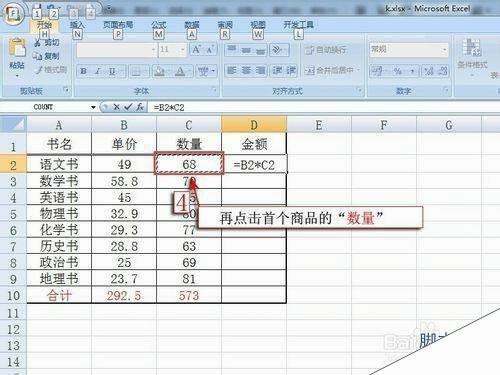
Task: Click the formula bar showing =B2*C2
Action: (x=323, y=107)
